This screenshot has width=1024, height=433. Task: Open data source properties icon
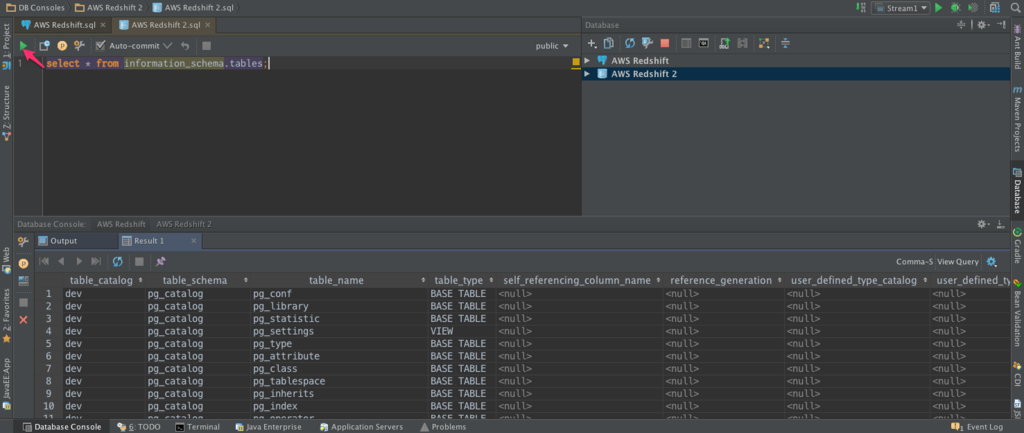click(647, 43)
